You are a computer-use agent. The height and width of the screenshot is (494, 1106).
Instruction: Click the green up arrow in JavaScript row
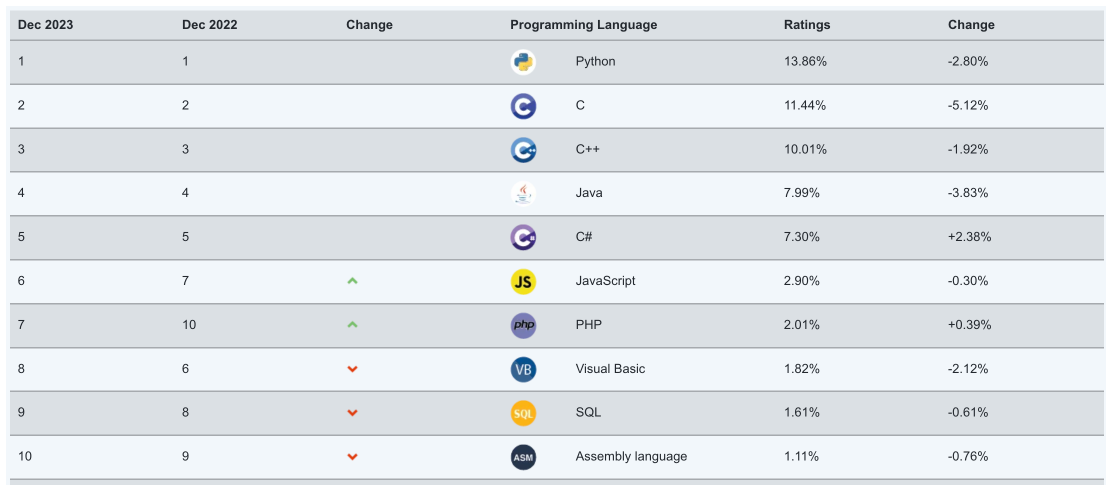pos(352,281)
